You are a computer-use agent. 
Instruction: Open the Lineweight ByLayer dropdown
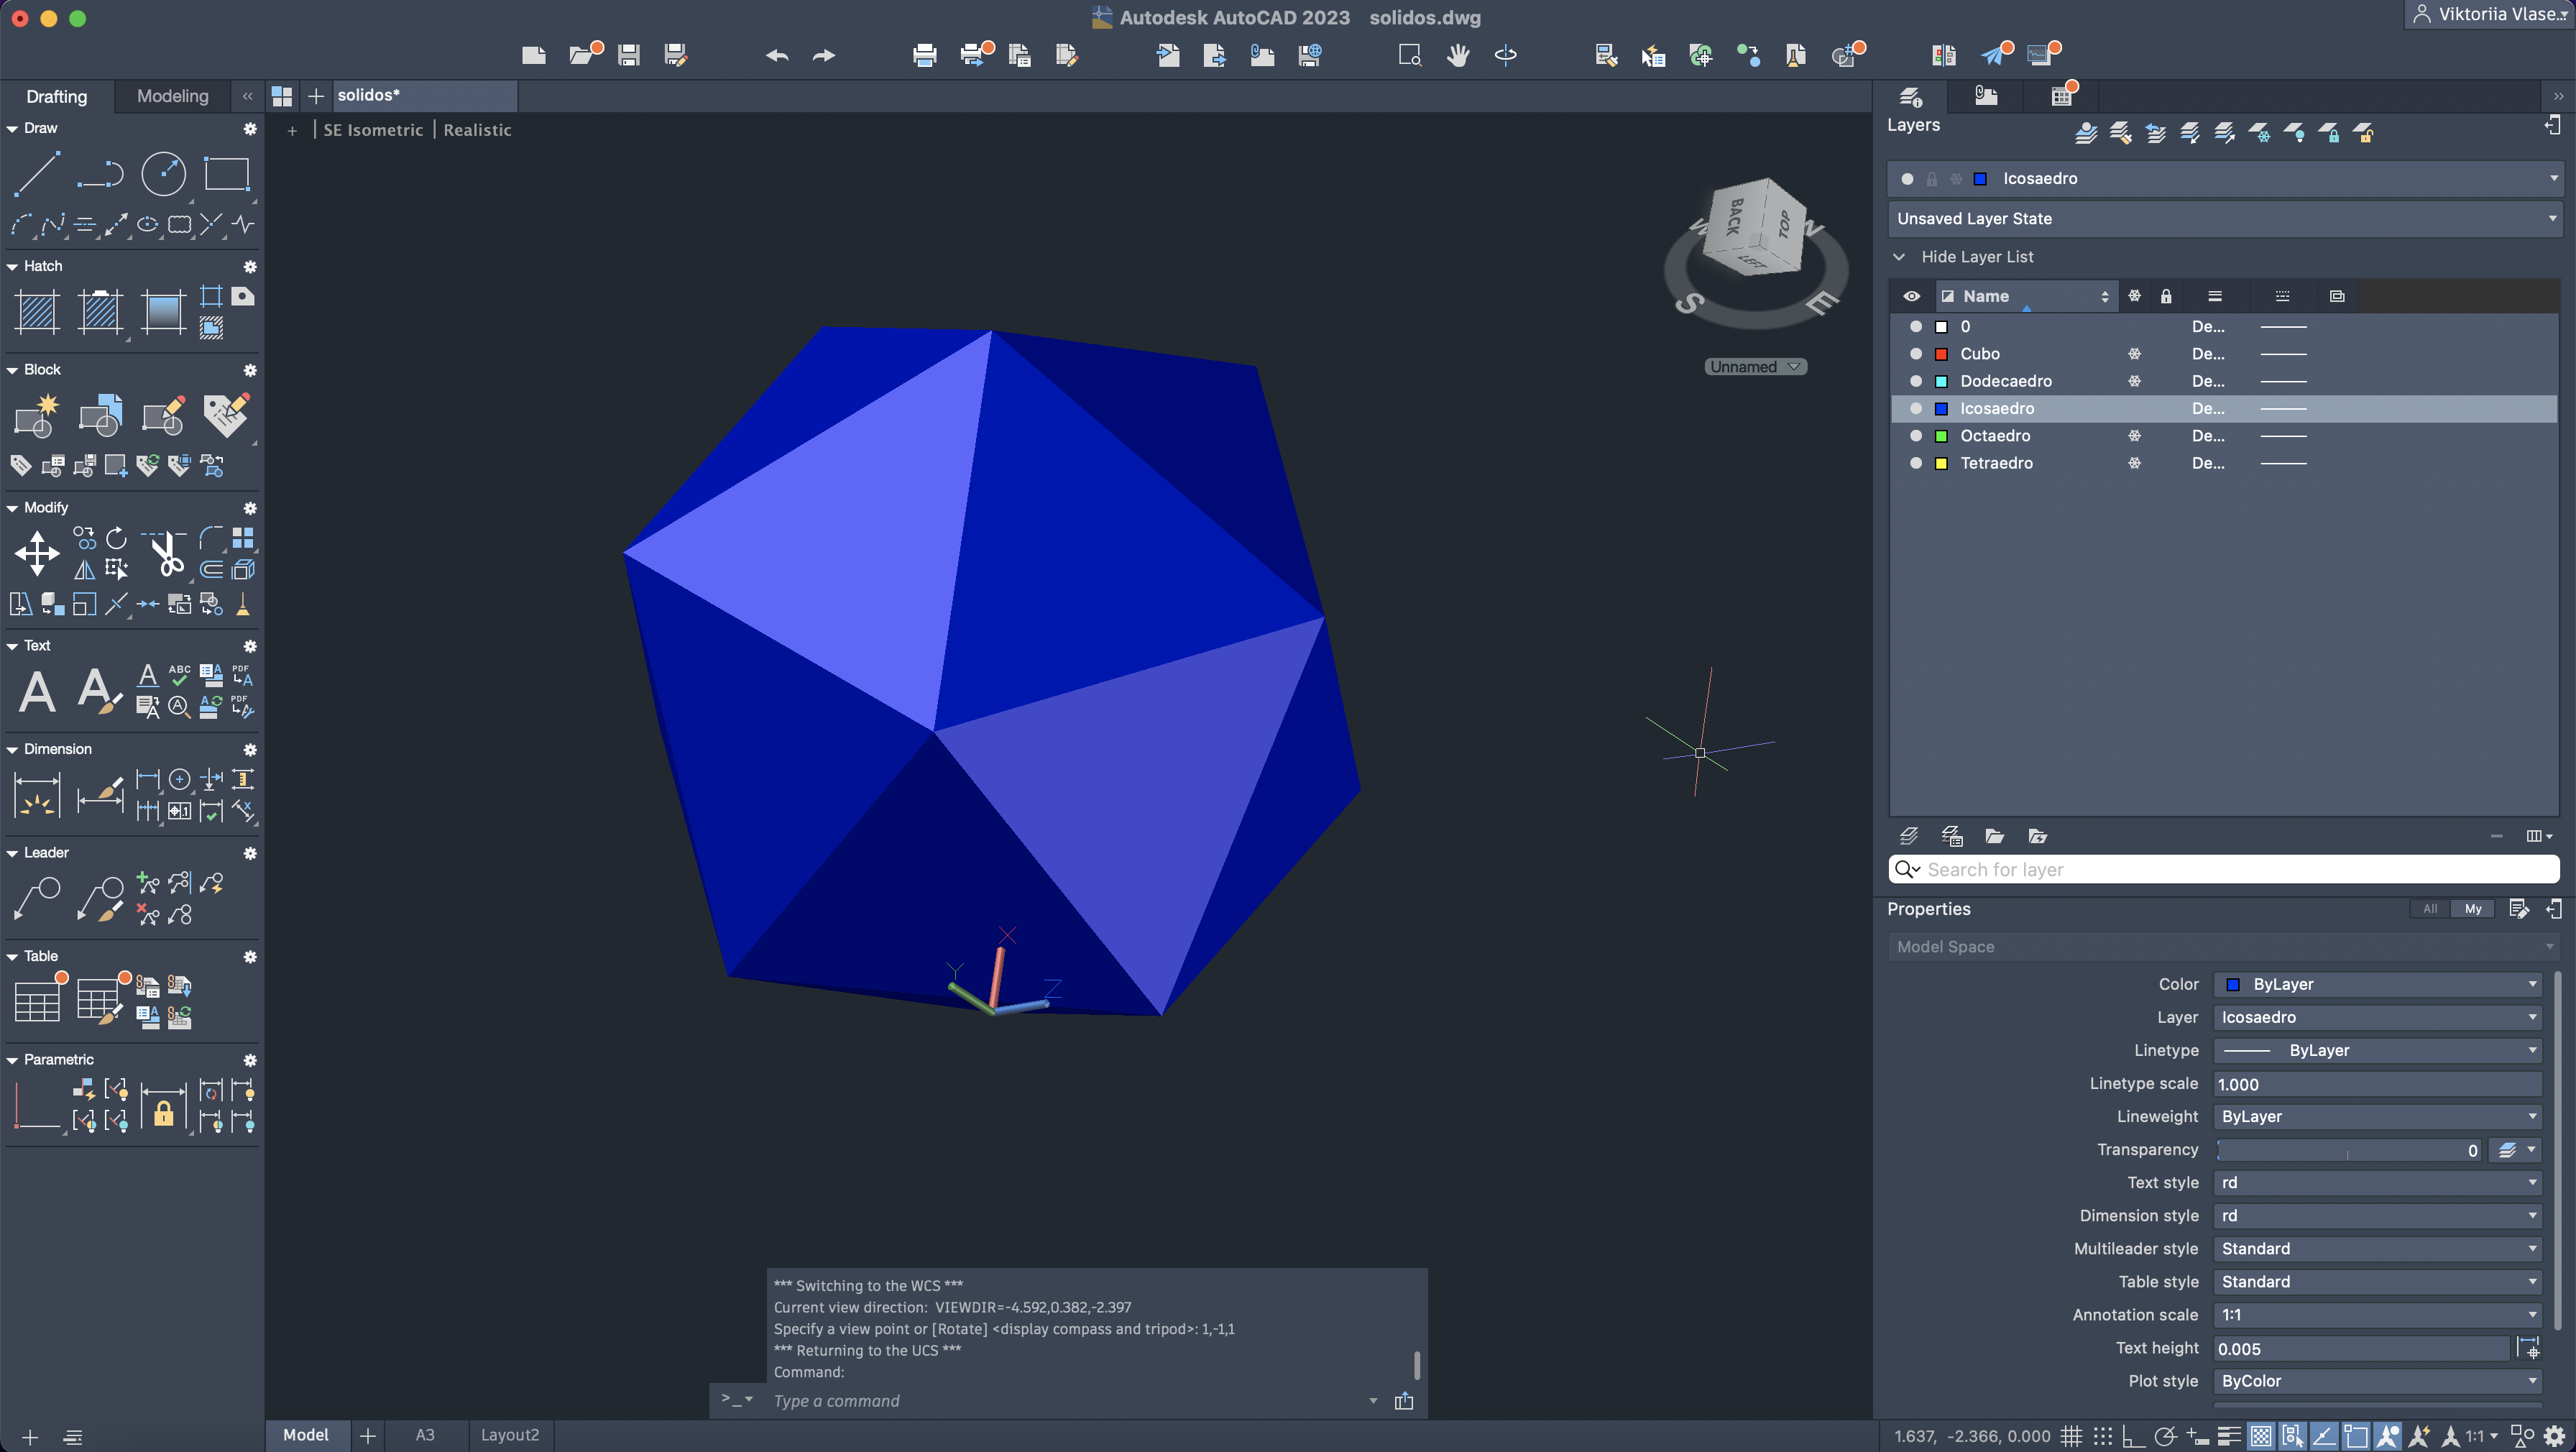click(x=2377, y=1116)
